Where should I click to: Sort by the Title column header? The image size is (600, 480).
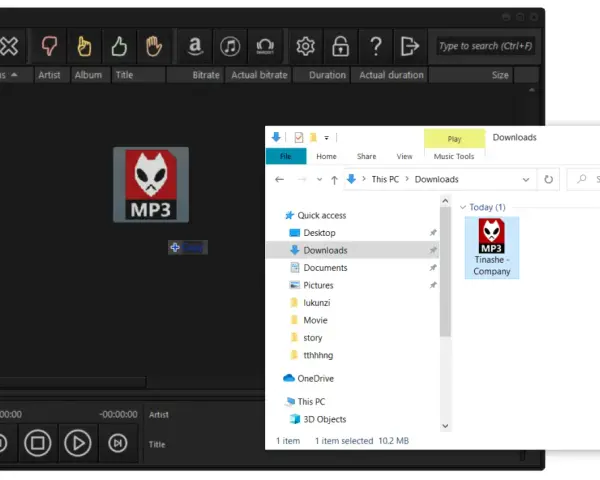(138, 75)
